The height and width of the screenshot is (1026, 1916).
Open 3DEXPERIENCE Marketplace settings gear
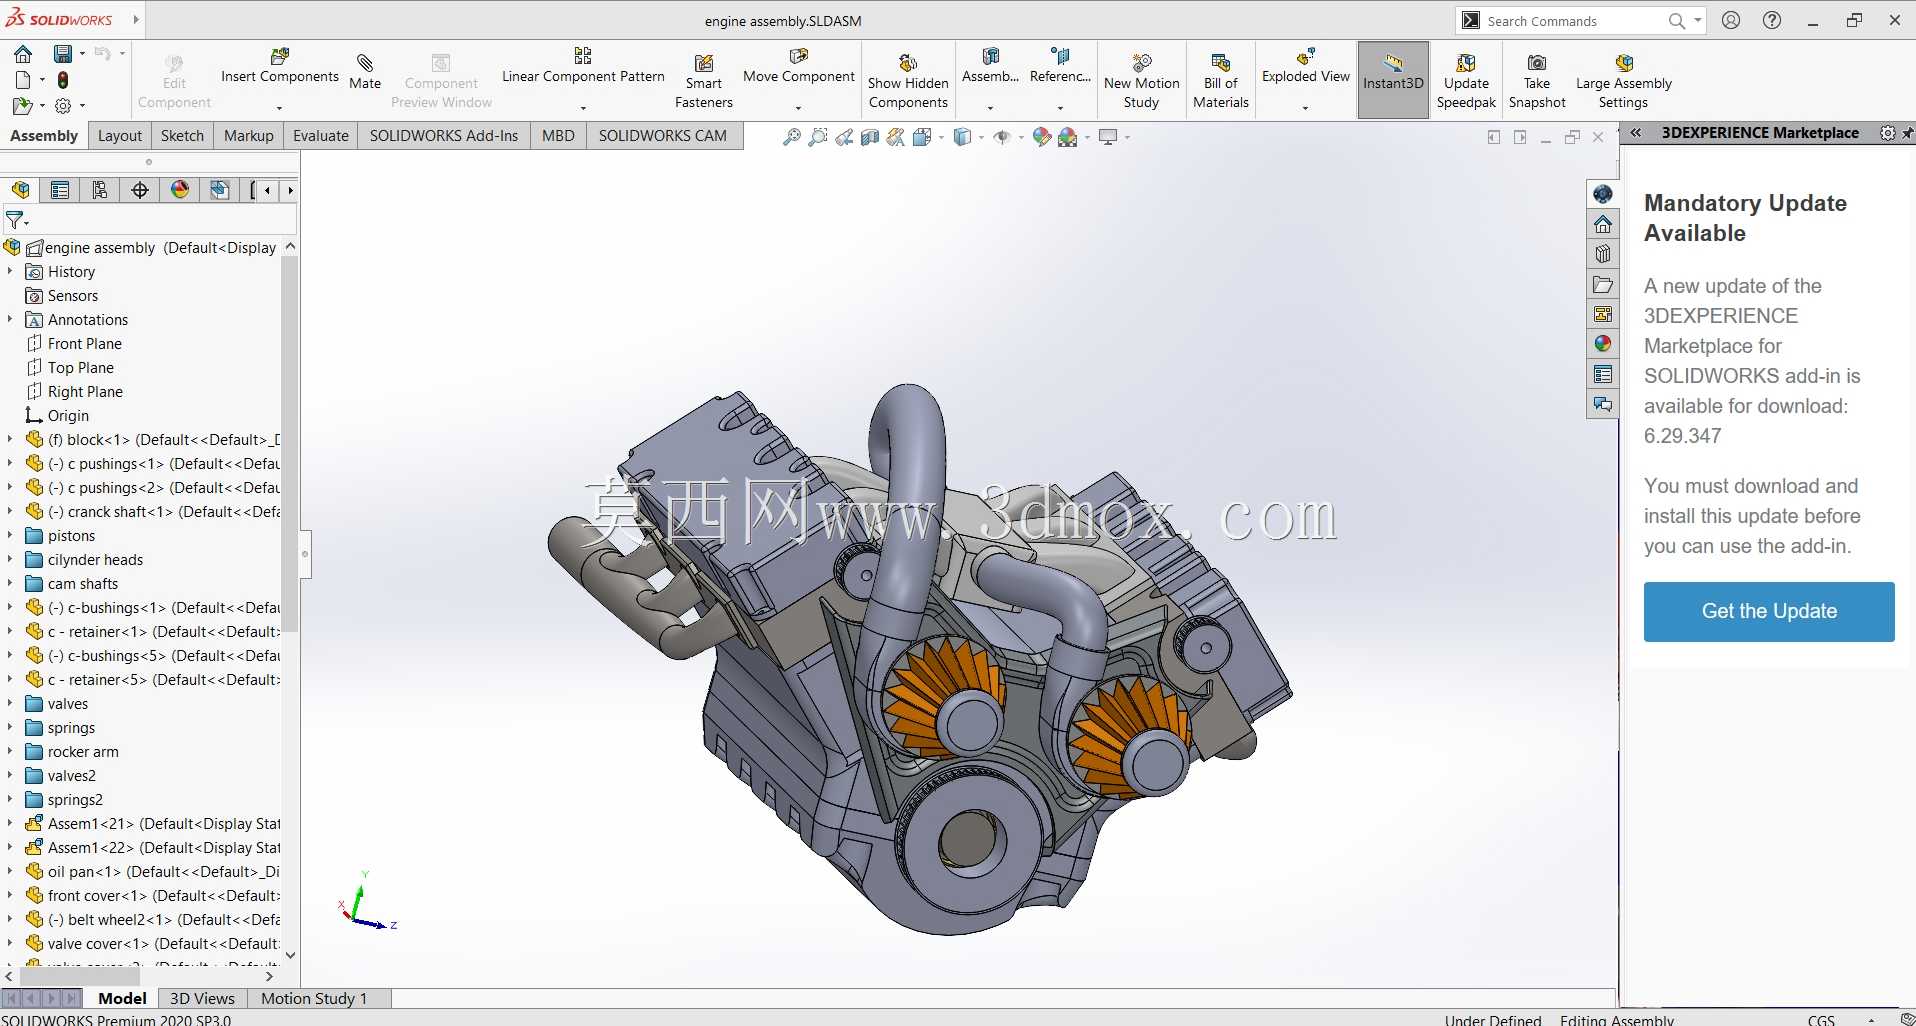tap(1888, 133)
